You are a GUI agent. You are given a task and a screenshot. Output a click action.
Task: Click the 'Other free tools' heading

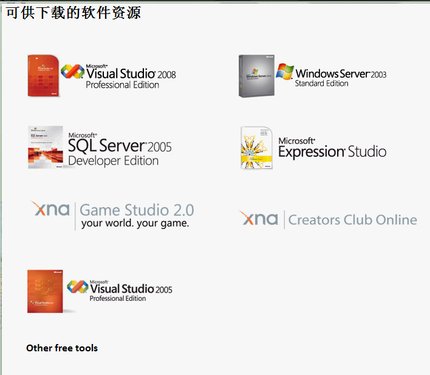(x=62, y=348)
